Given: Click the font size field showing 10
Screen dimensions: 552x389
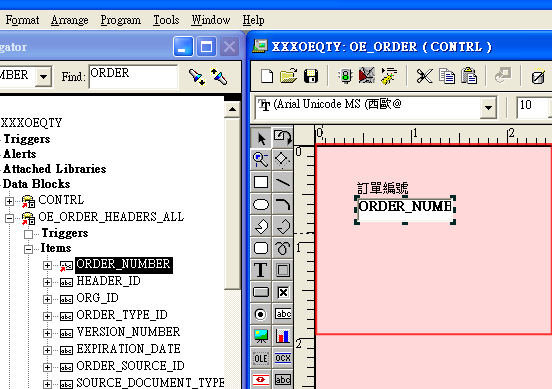Looking at the screenshot, I should click(534, 107).
